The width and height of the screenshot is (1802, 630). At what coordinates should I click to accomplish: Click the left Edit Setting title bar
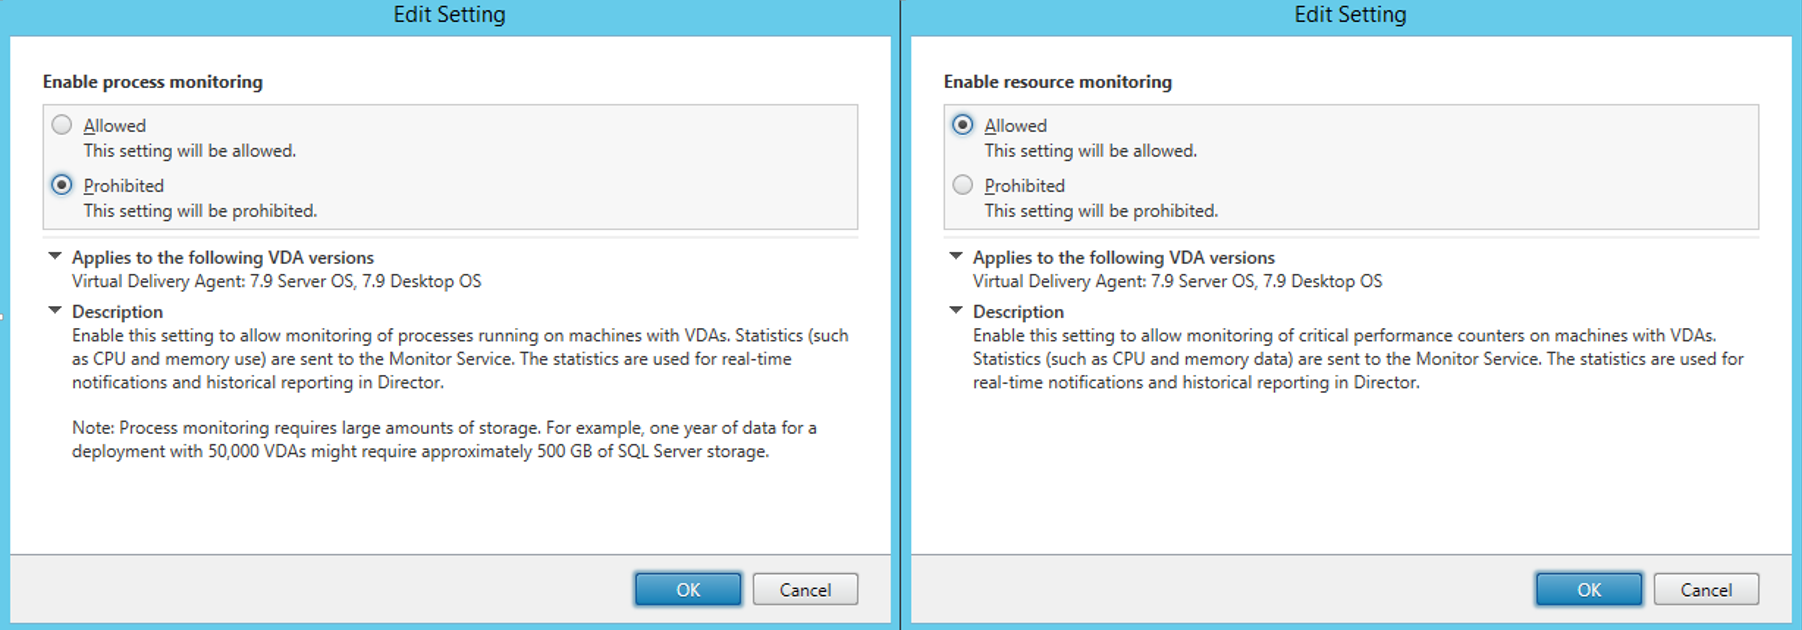(449, 15)
